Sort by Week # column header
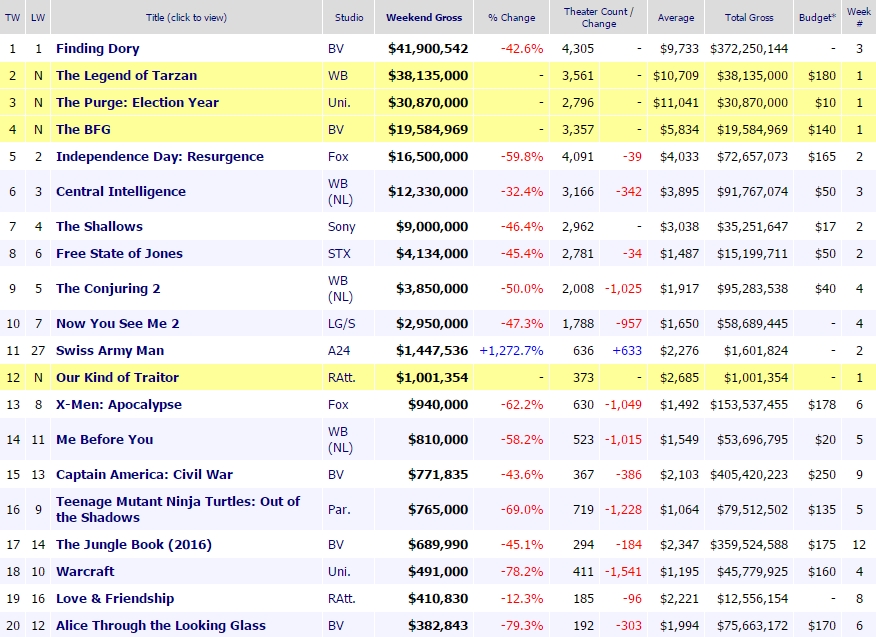This screenshot has height=637, width=876. pos(859,17)
